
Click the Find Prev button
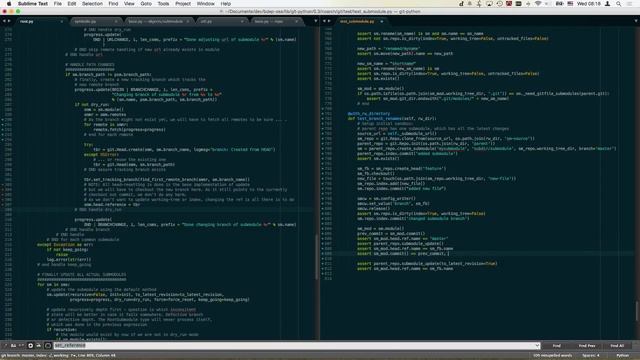(x=587, y=346)
